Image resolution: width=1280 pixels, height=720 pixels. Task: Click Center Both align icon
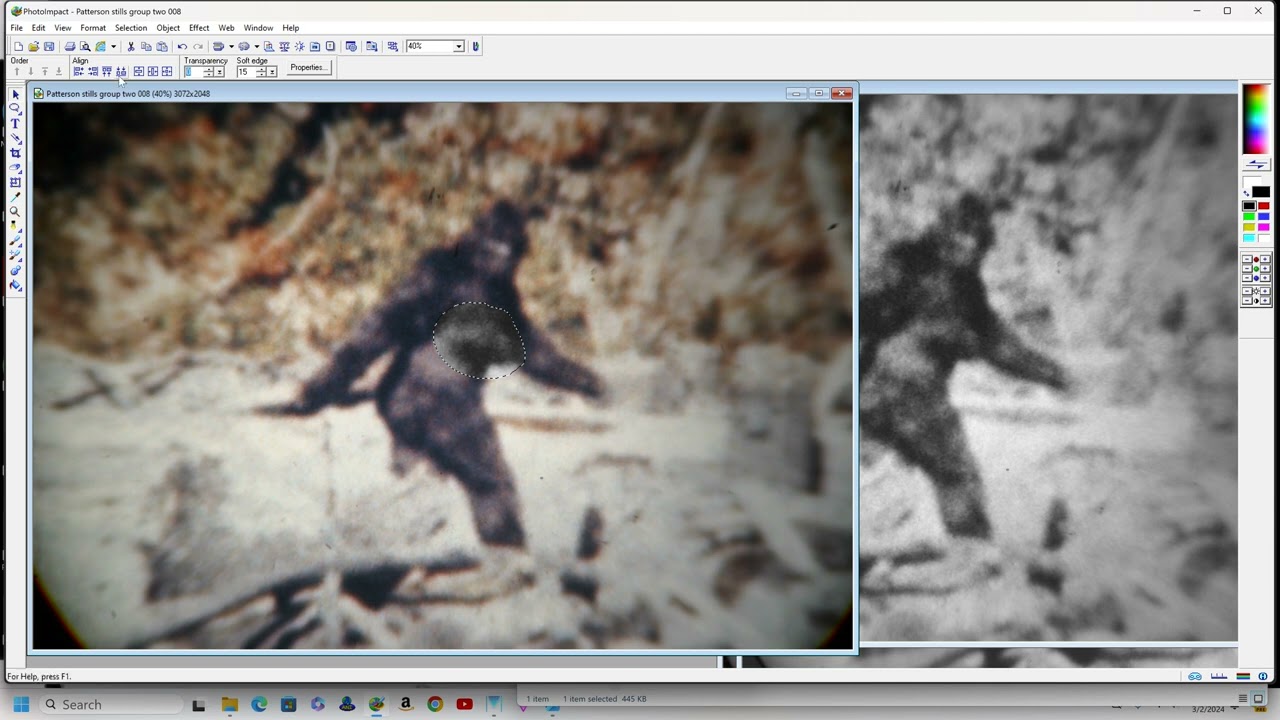pos(167,72)
